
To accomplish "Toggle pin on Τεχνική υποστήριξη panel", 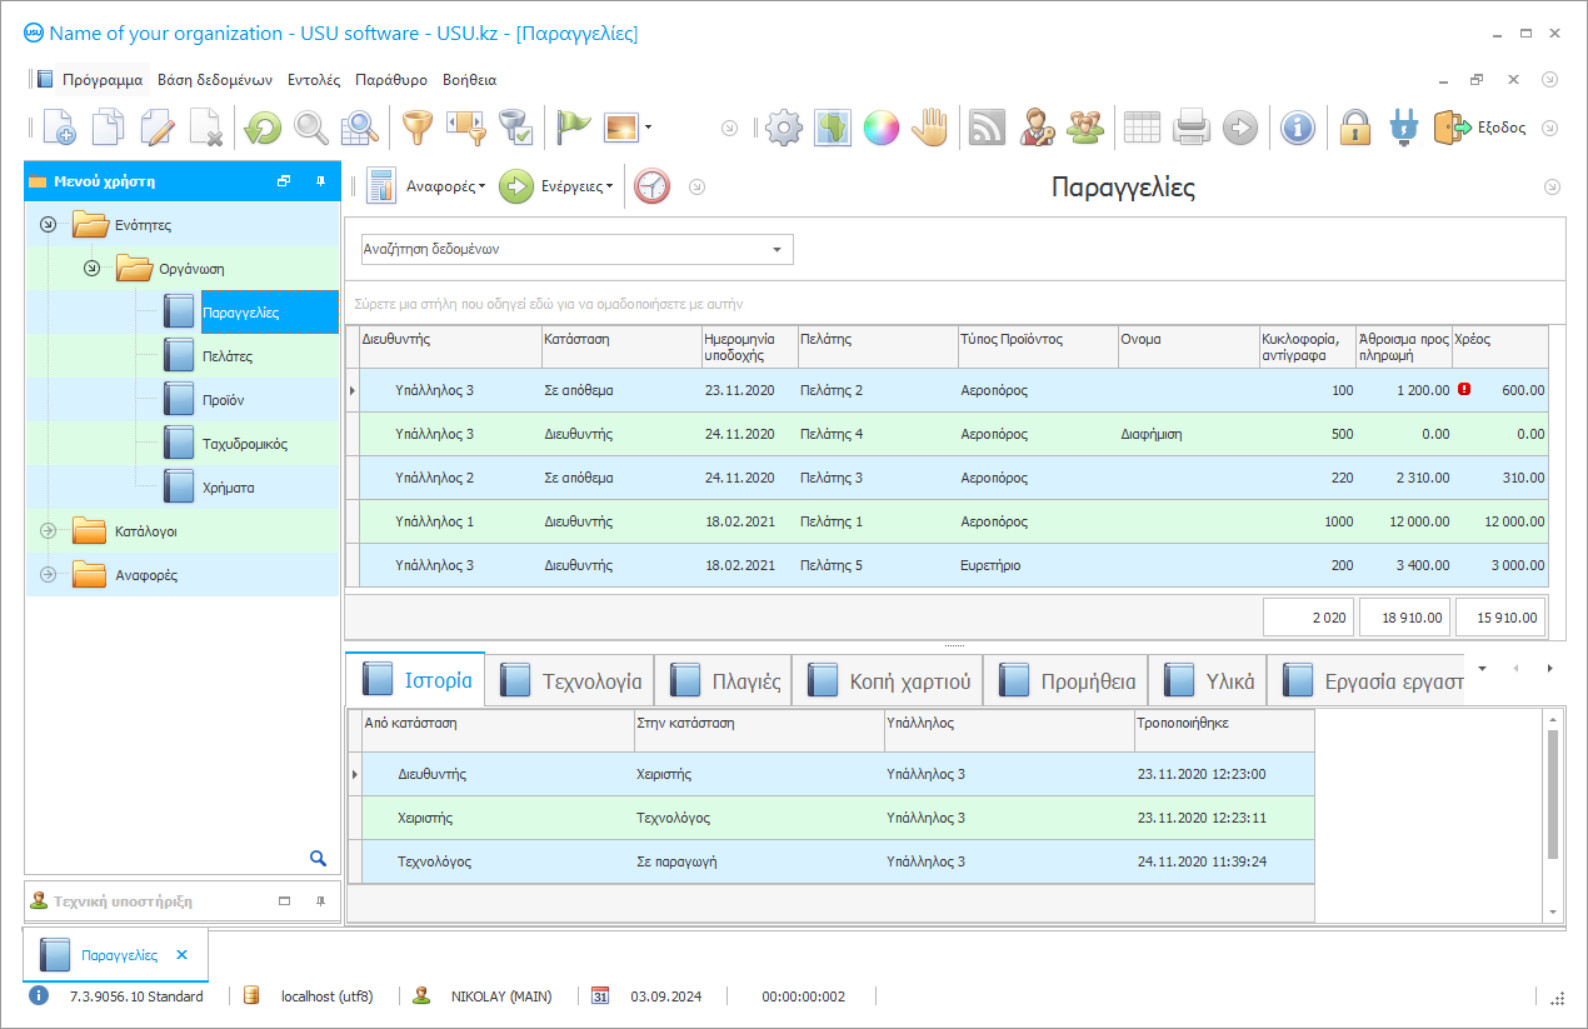I will [x=320, y=901].
